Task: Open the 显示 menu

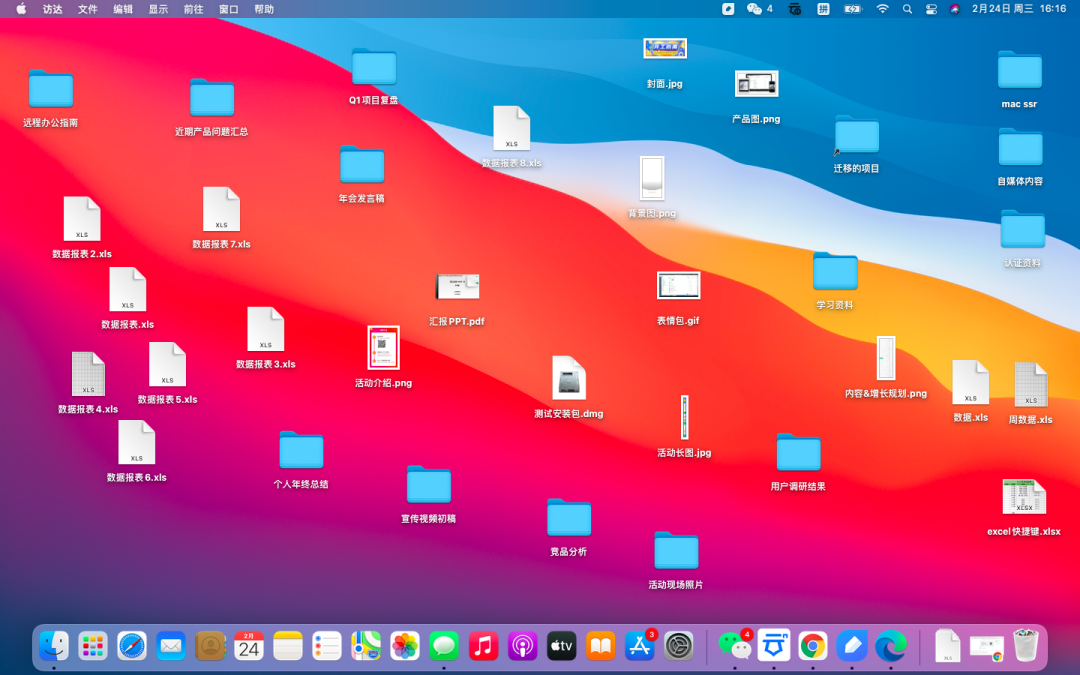Action: (158, 9)
